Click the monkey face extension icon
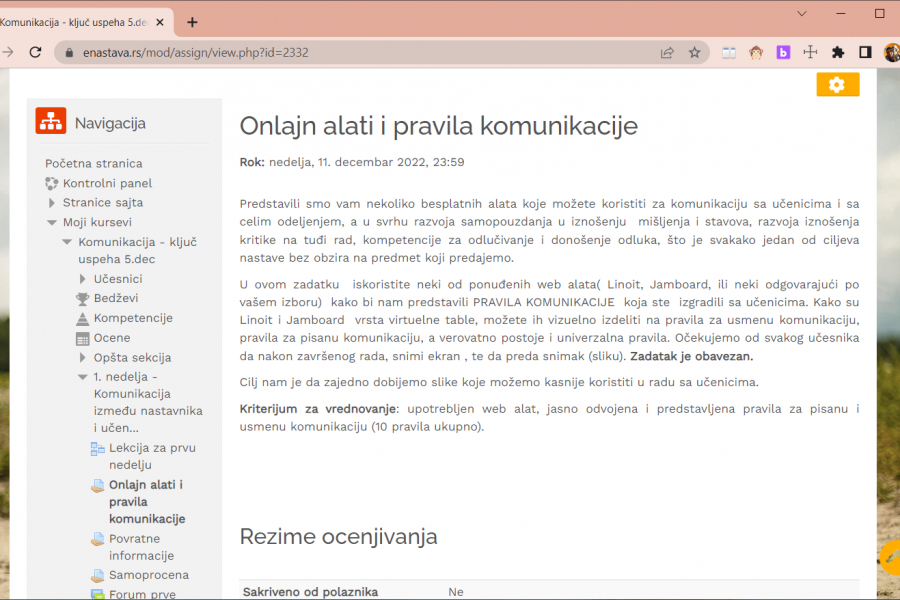This screenshot has width=900, height=600. click(756, 53)
